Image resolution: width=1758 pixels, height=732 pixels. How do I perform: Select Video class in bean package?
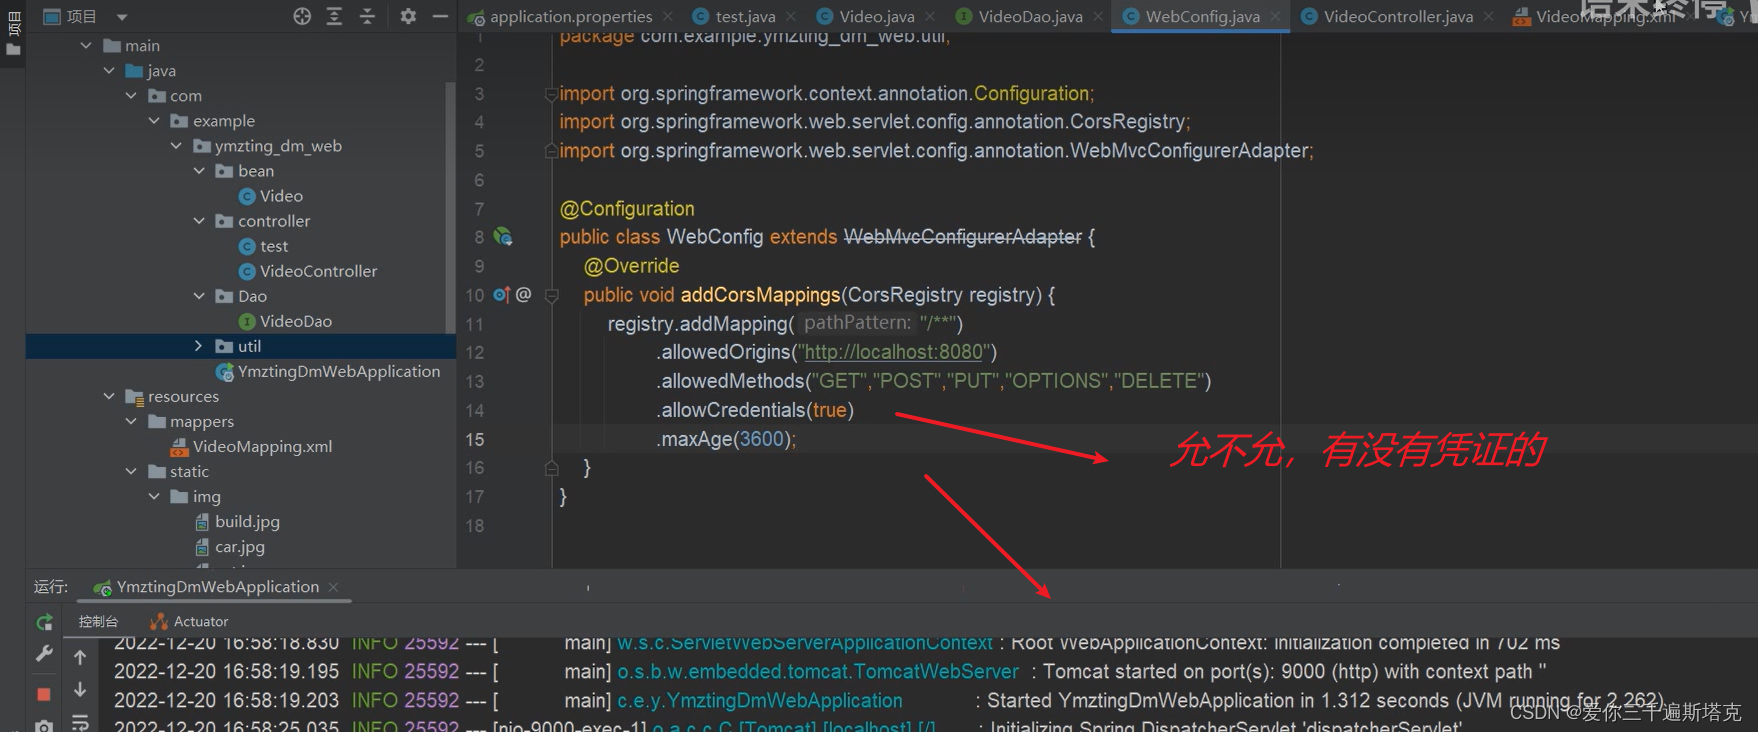[270, 196]
